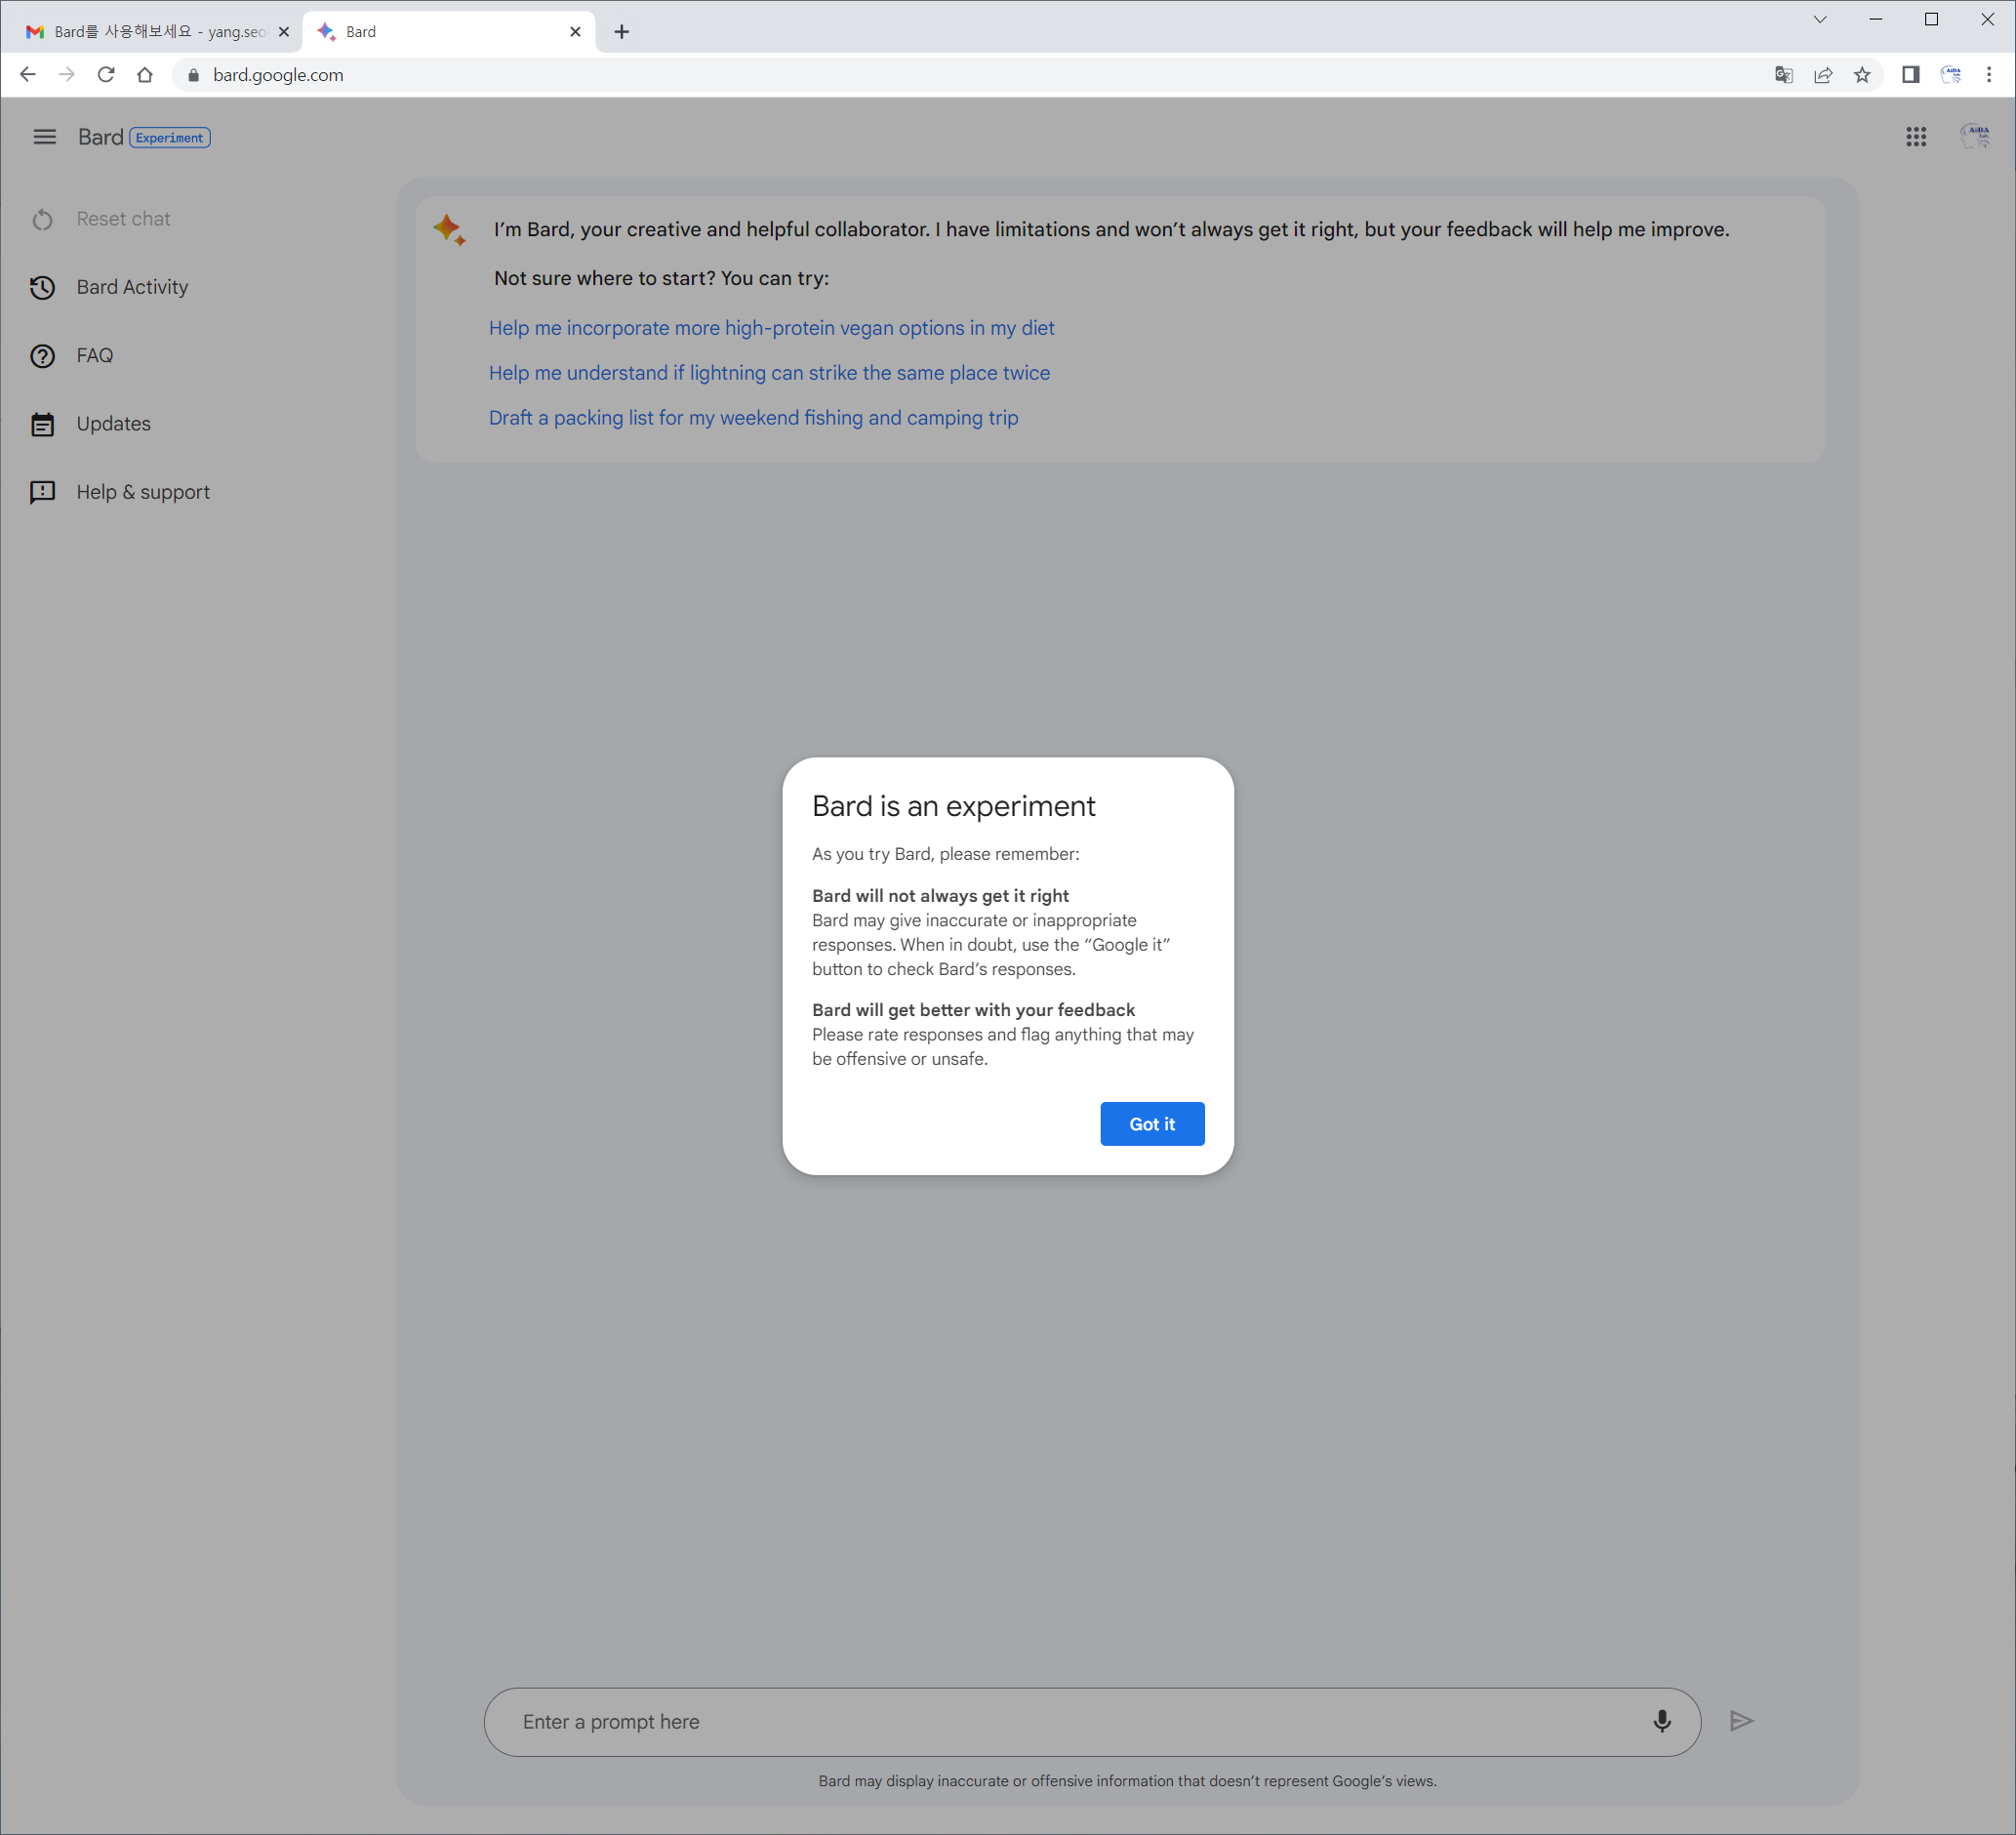The image size is (2016, 1835).
Task: Click the send prompt arrow icon
Action: click(1742, 1721)
